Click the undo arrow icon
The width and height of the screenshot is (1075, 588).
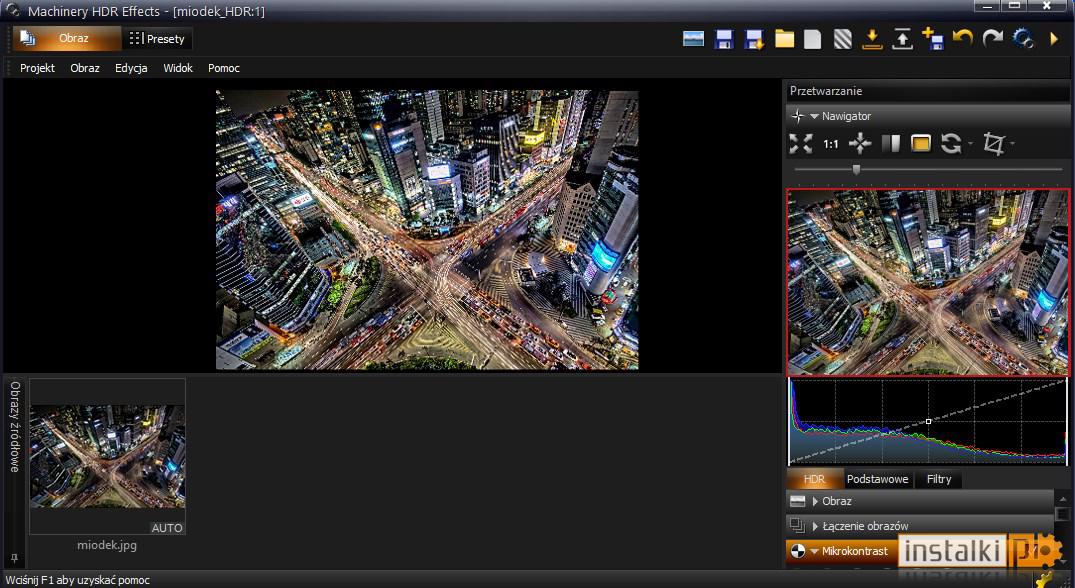(x=963, y=38)
